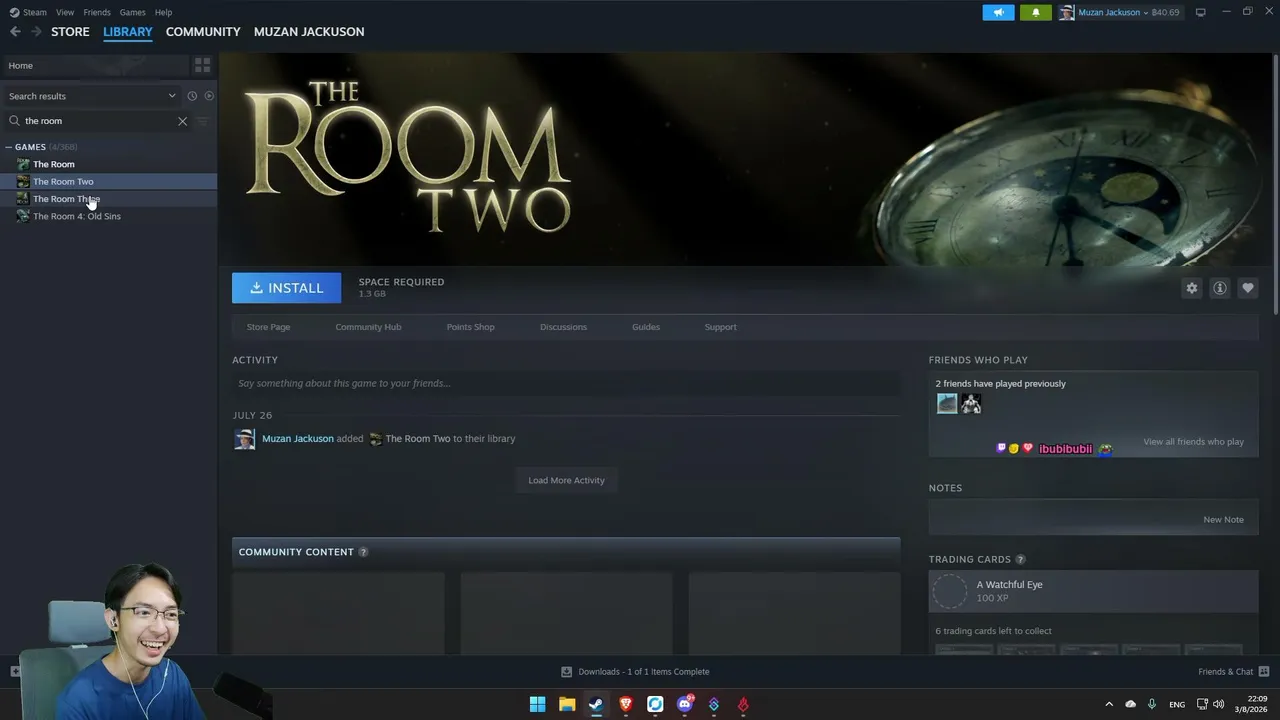The height and width of the screenshot is (720, 1280).
Task: Sort results by recent activity clock icon
Action: tap(192, 96)
